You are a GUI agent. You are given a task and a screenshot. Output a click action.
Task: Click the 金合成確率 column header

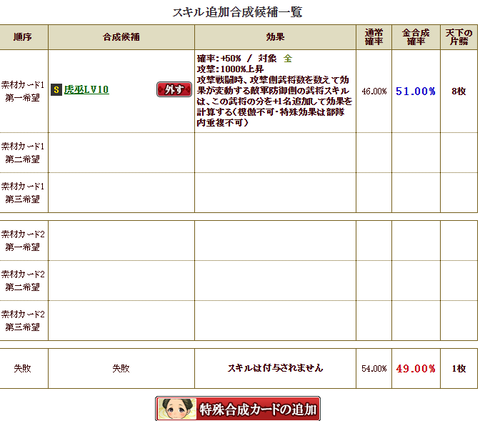coord(416,37)
